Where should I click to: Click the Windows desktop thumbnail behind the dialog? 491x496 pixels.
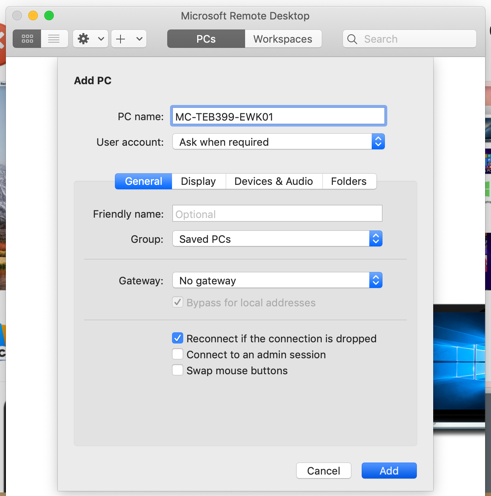459,366
